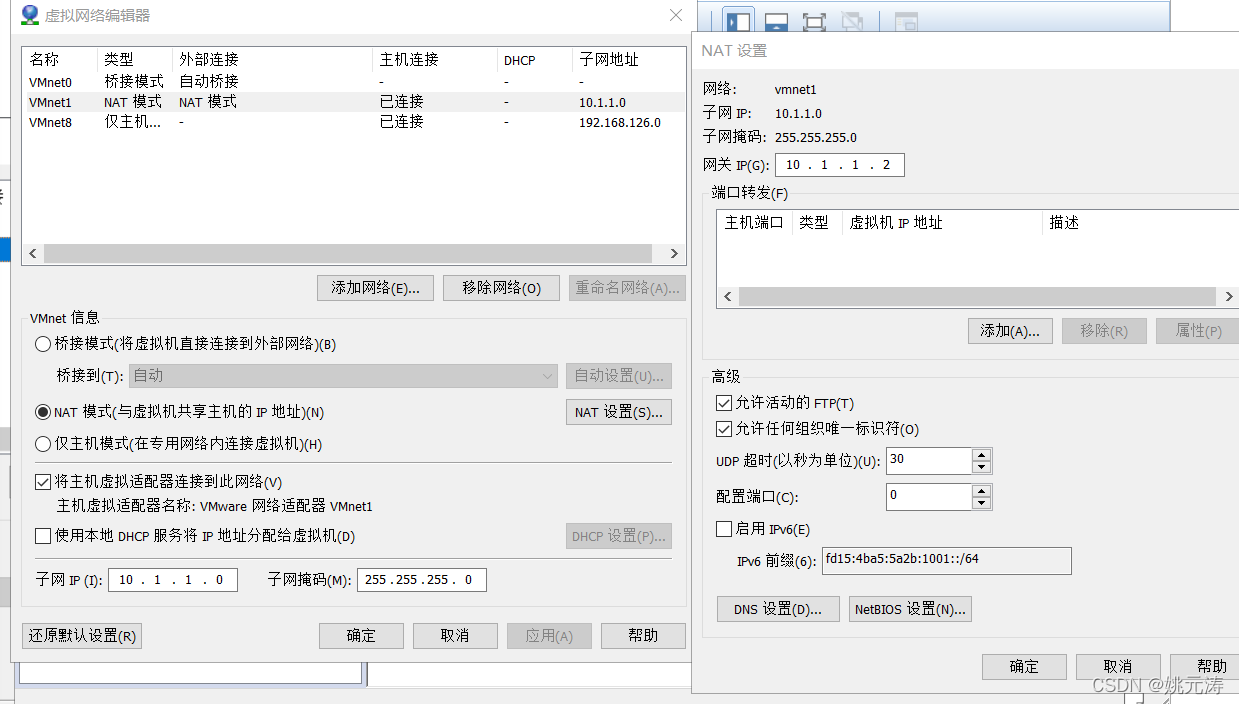Click the 子网地址 column header
The height and width of the screenshot is (704, 1239).
(629, 60)
